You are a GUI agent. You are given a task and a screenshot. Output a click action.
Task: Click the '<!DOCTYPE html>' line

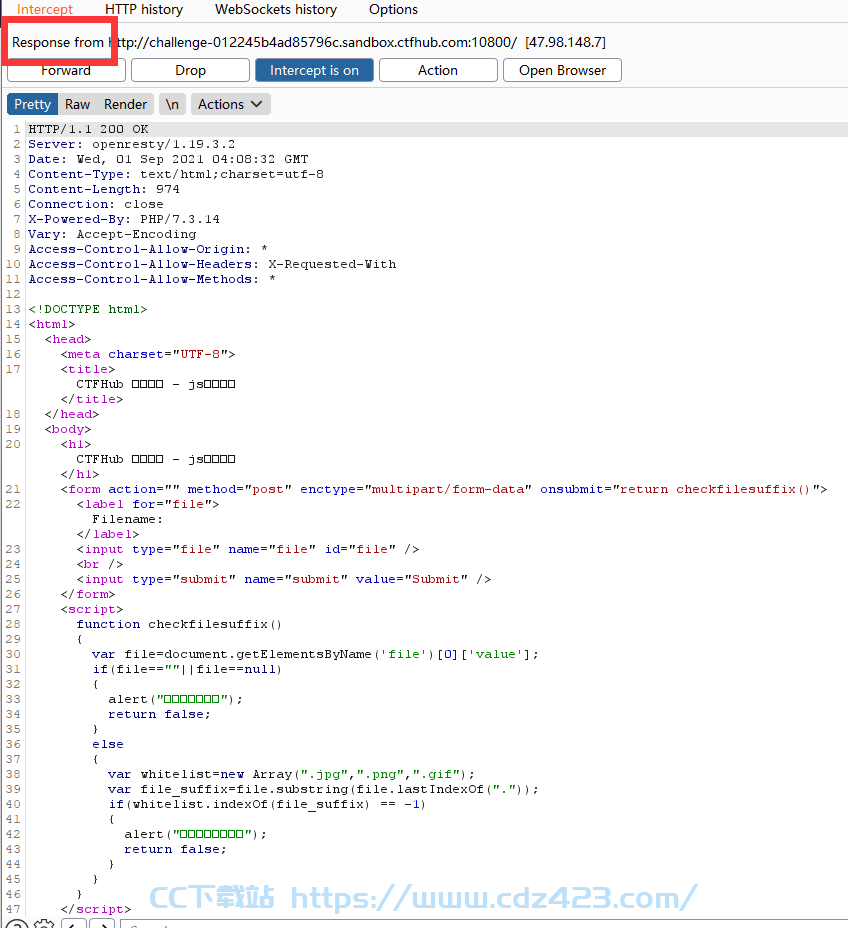pos(88,309)
